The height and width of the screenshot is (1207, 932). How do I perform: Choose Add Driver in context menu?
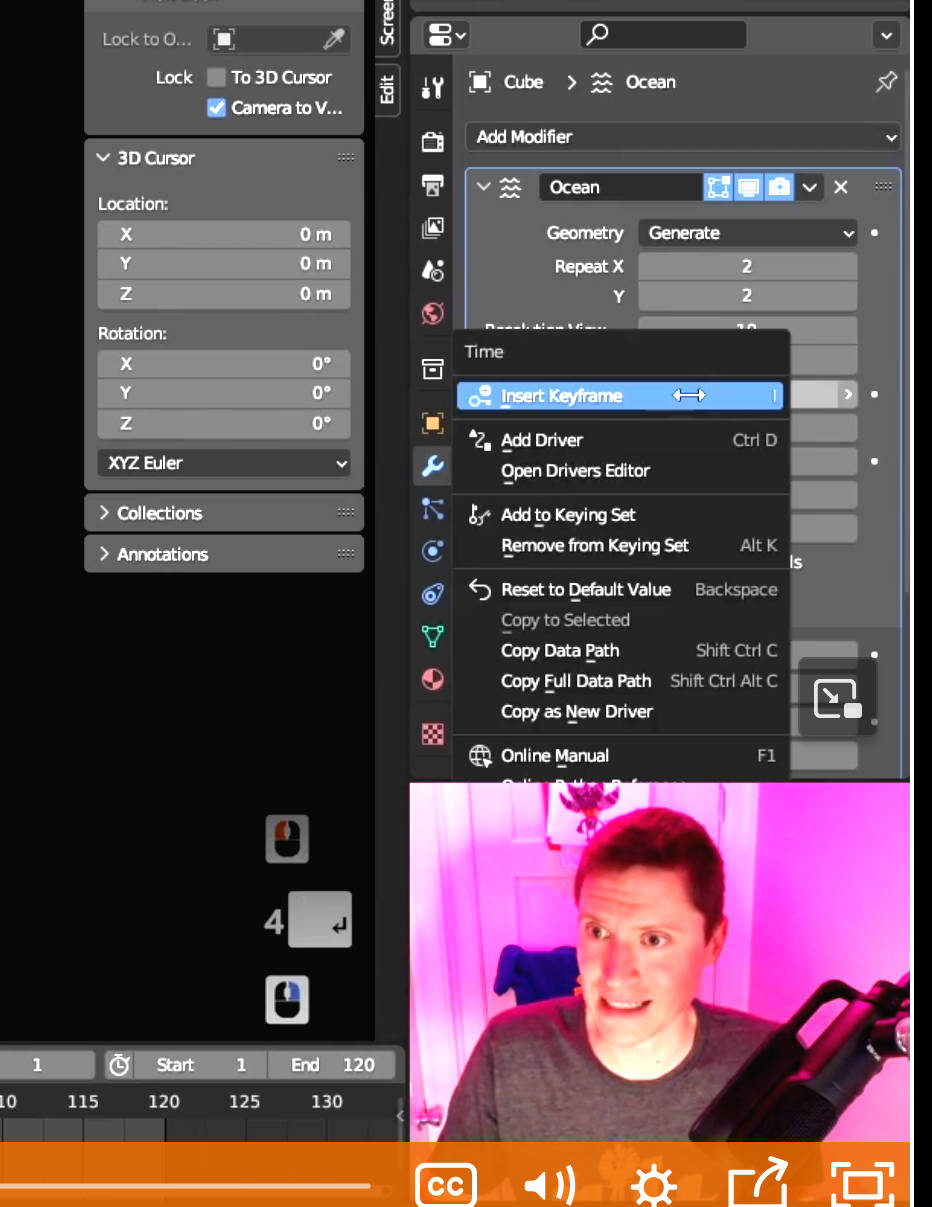[x=620, y=440]
